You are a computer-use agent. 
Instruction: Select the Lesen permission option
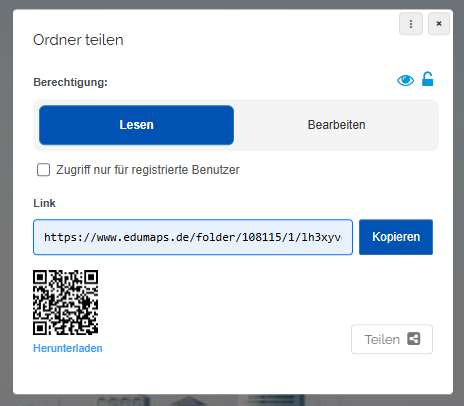pyautogui.click(x=136, y=125)
